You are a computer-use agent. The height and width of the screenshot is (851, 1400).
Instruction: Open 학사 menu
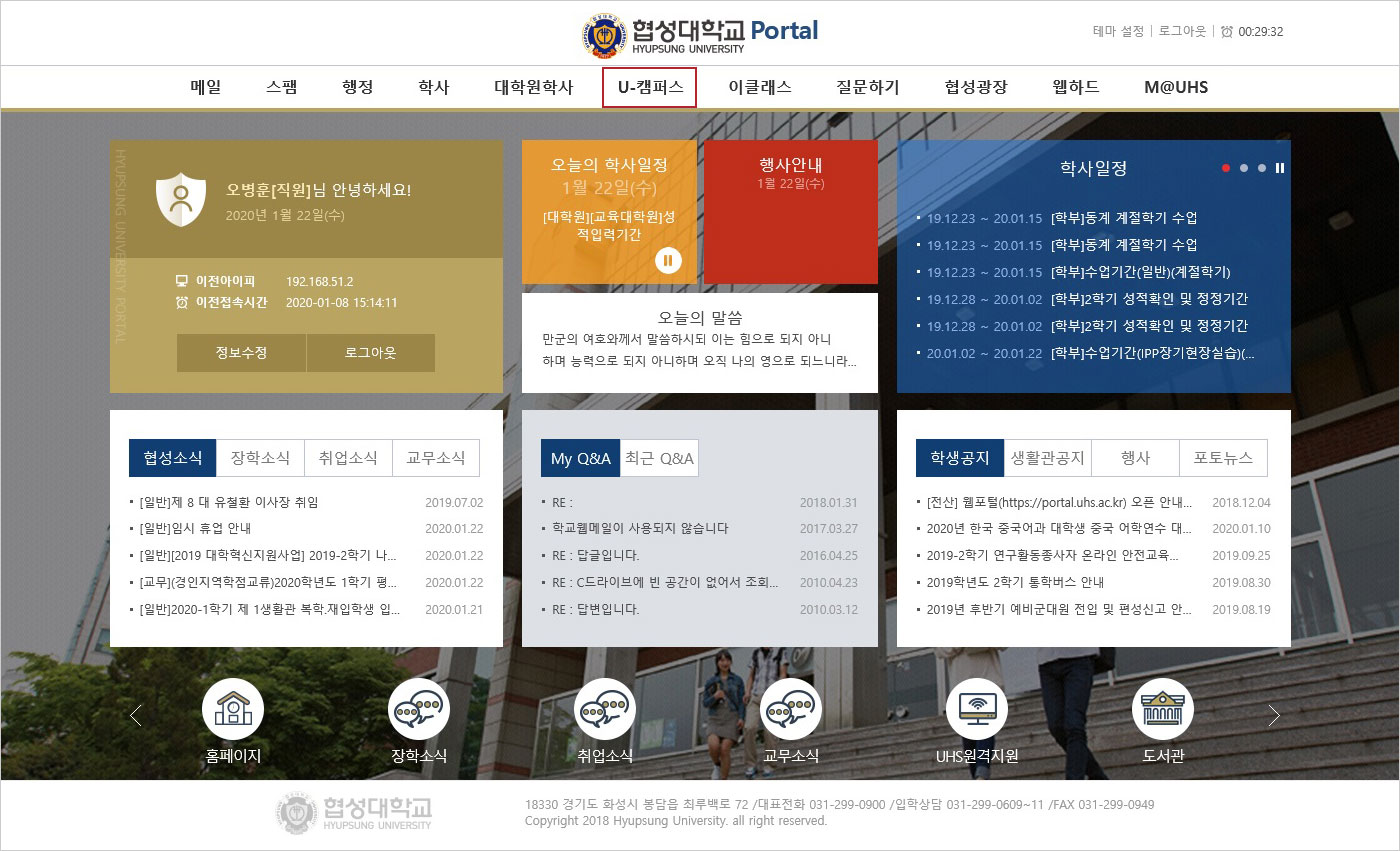point(433,87)
